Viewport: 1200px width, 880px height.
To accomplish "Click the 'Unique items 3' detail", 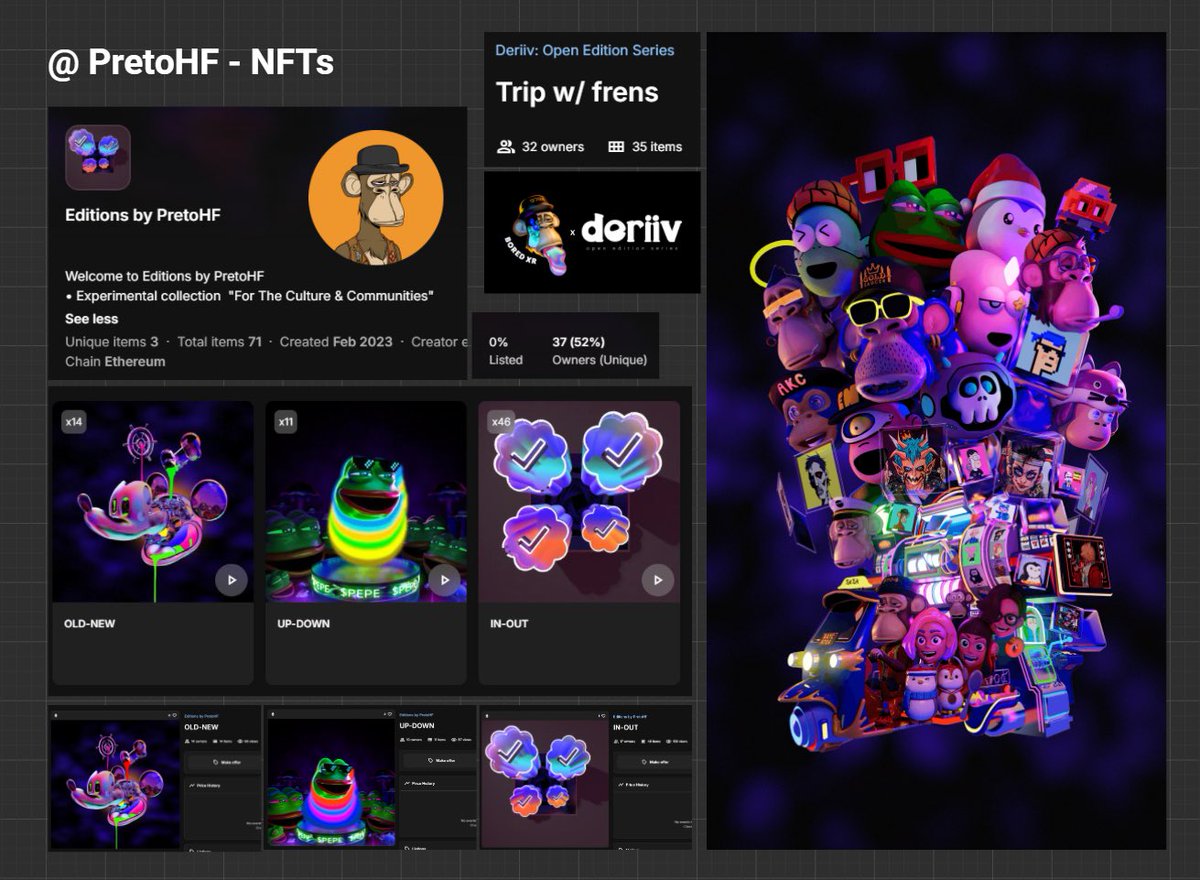I will pos(112,342).
